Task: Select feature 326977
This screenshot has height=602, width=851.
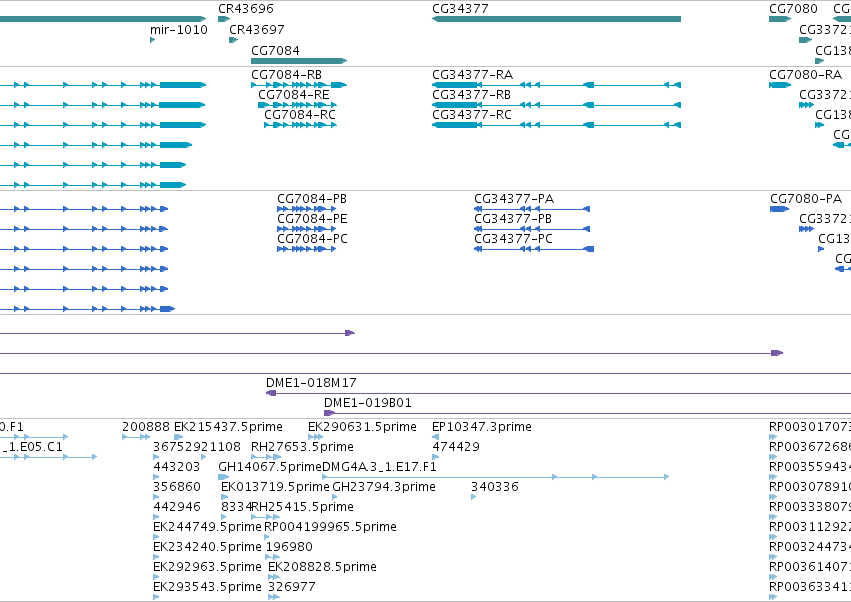Action: point(291,587)
